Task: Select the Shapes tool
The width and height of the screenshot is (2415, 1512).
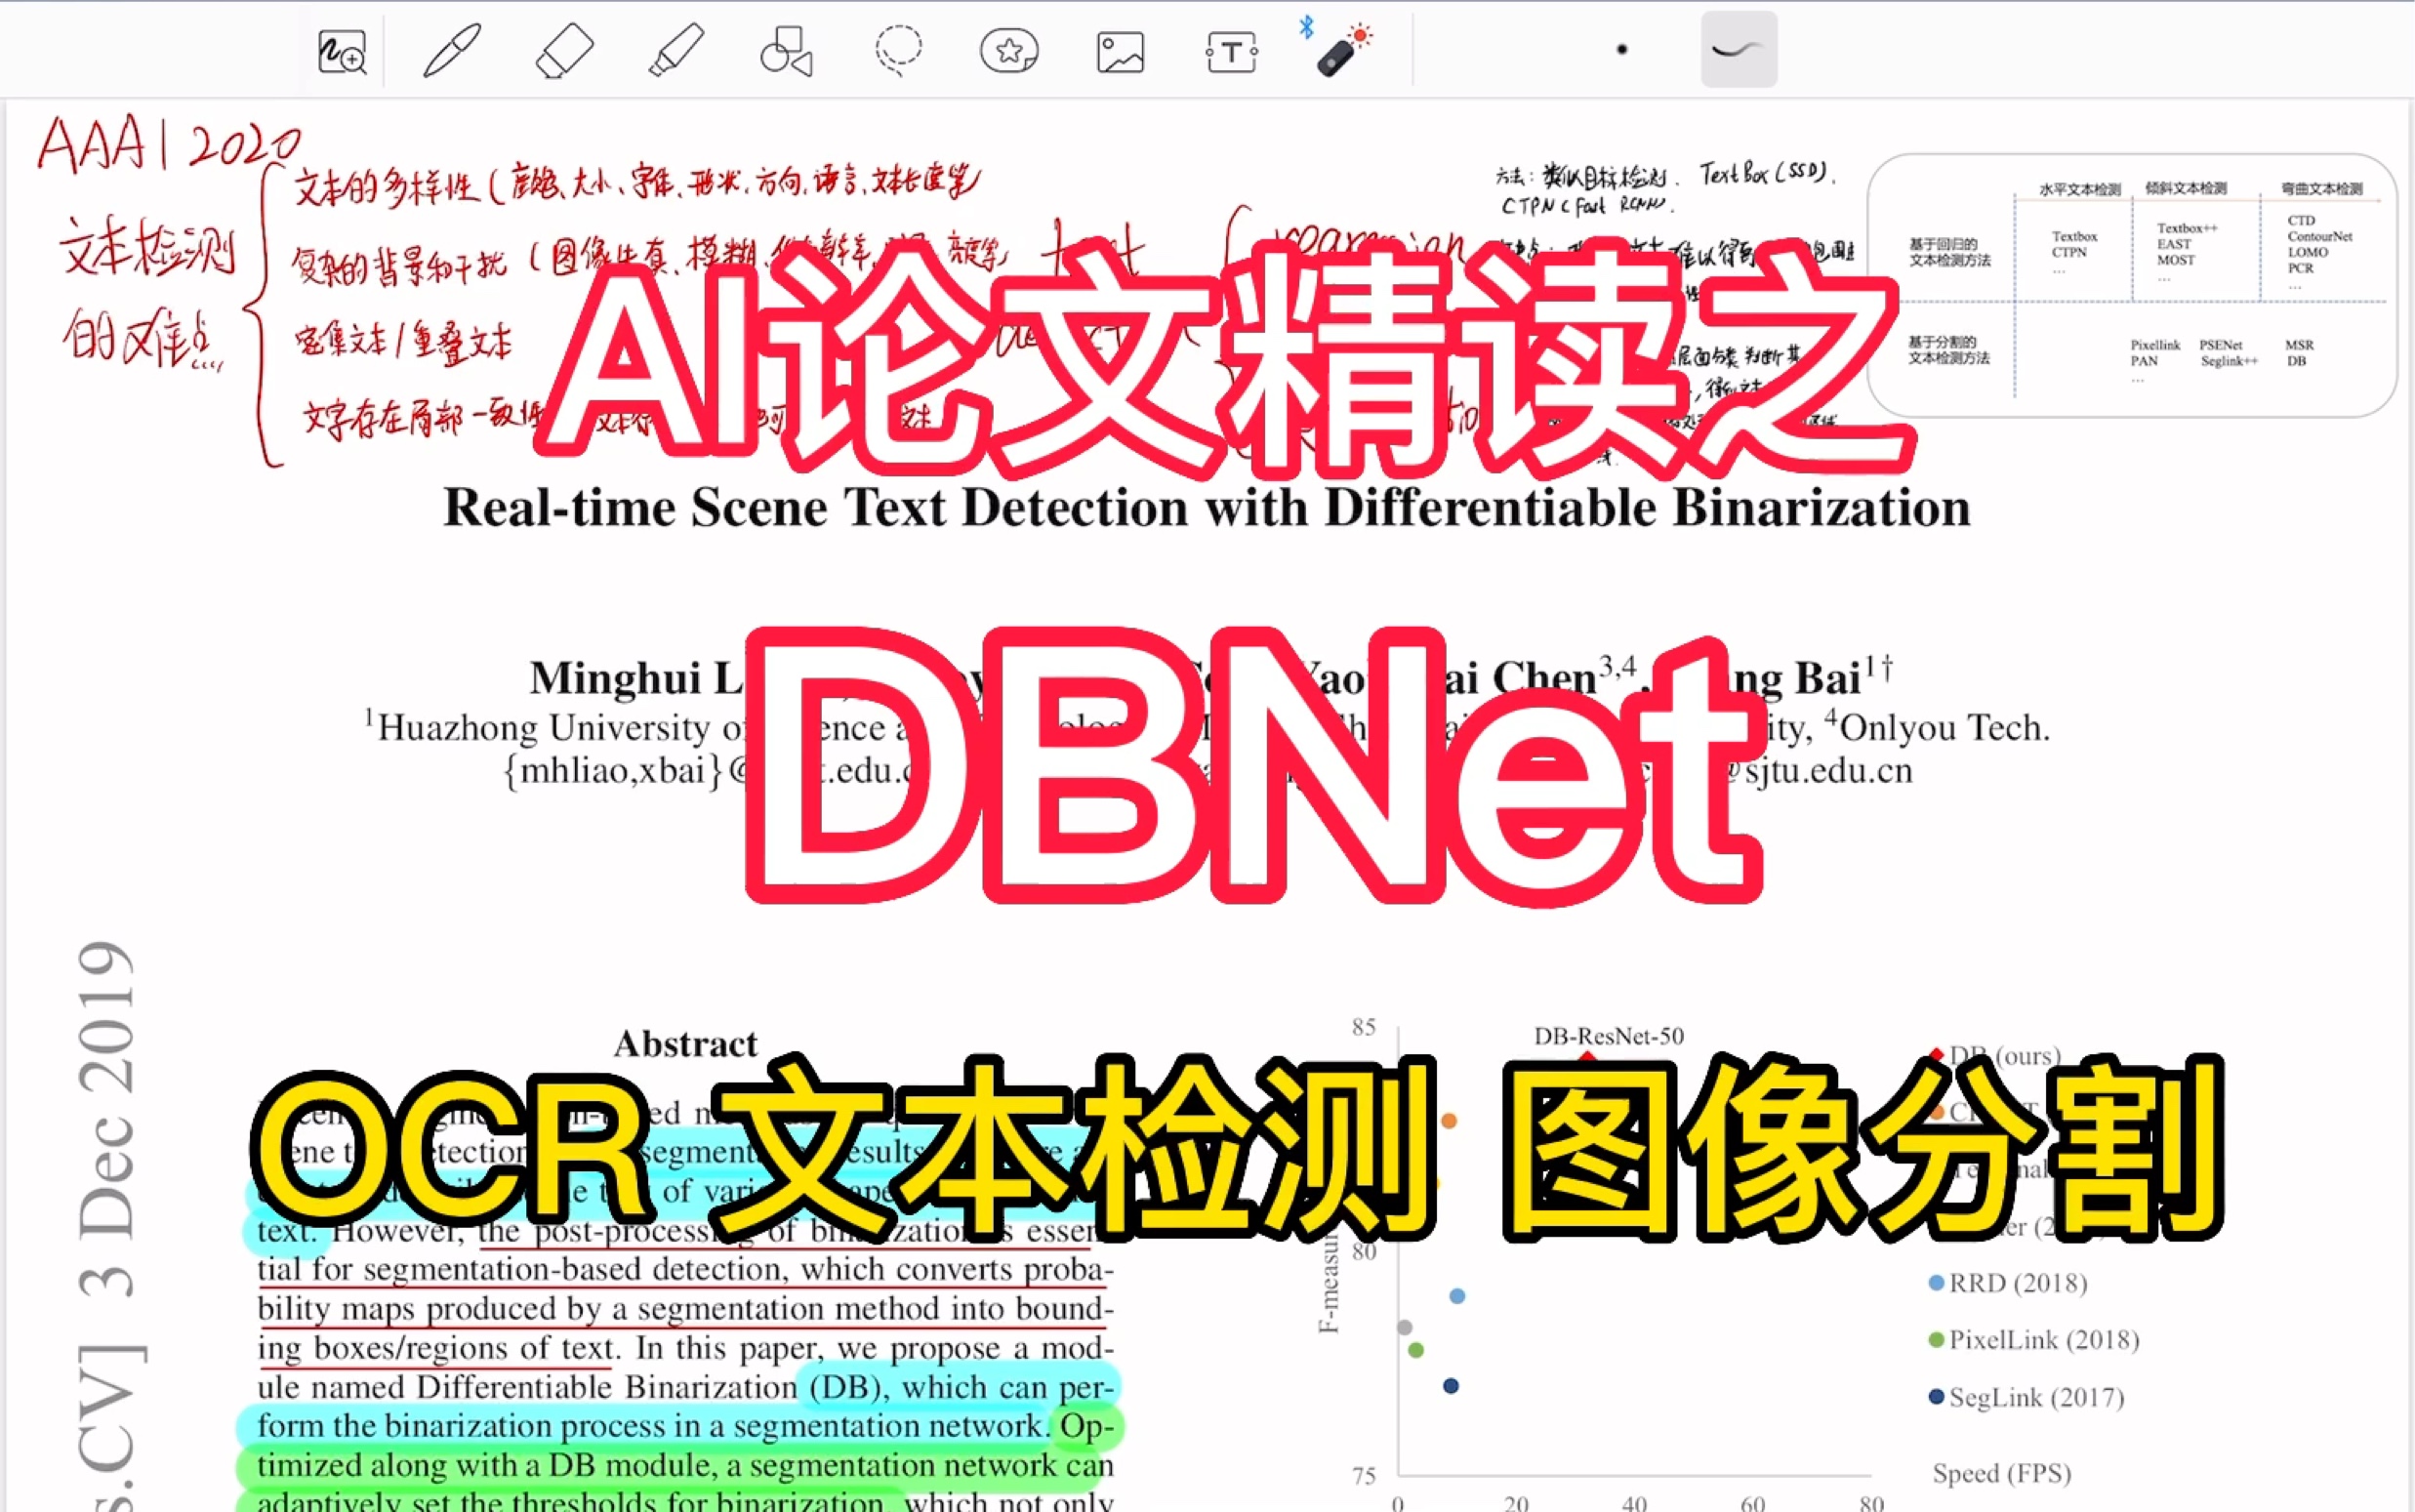Action: [787, 51]
